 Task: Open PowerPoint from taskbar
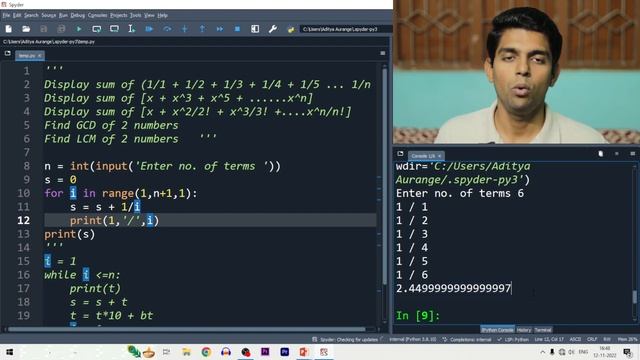tap(304, 352)
